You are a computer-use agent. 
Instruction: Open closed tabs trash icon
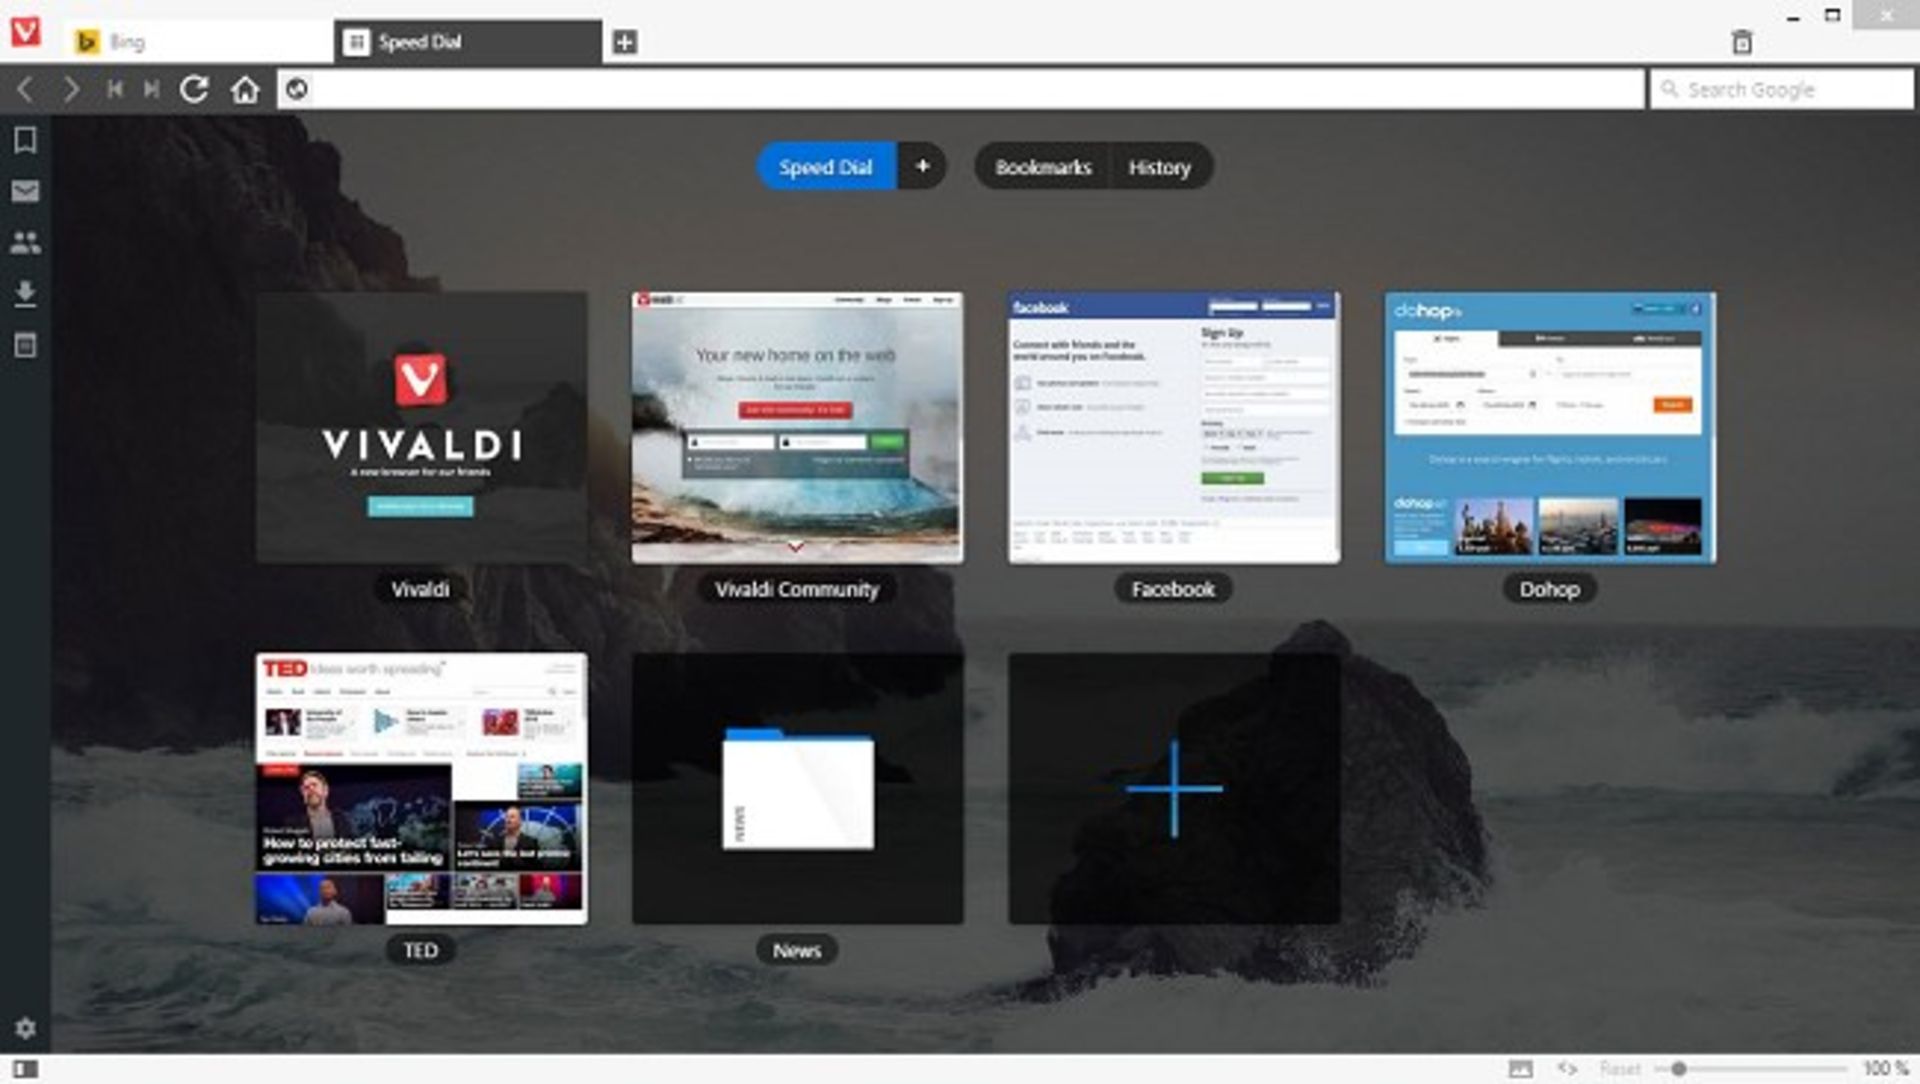point(1742,41)
